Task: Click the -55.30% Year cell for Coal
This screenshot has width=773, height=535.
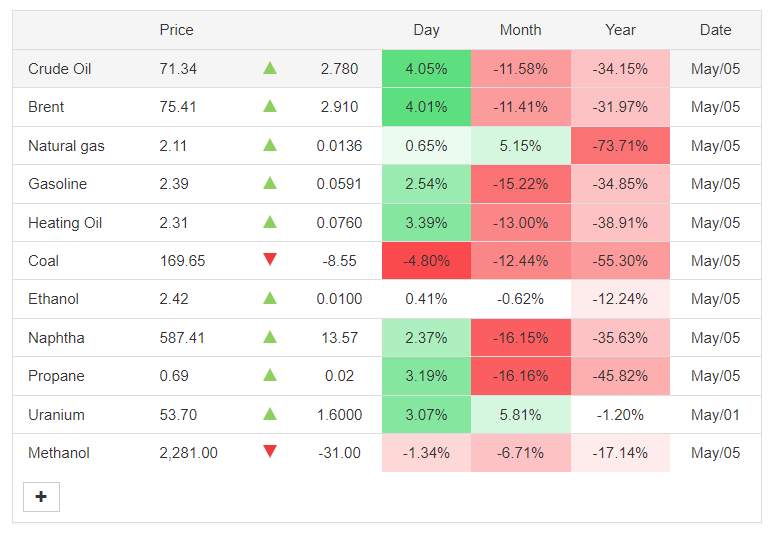Action: point(620,261)
